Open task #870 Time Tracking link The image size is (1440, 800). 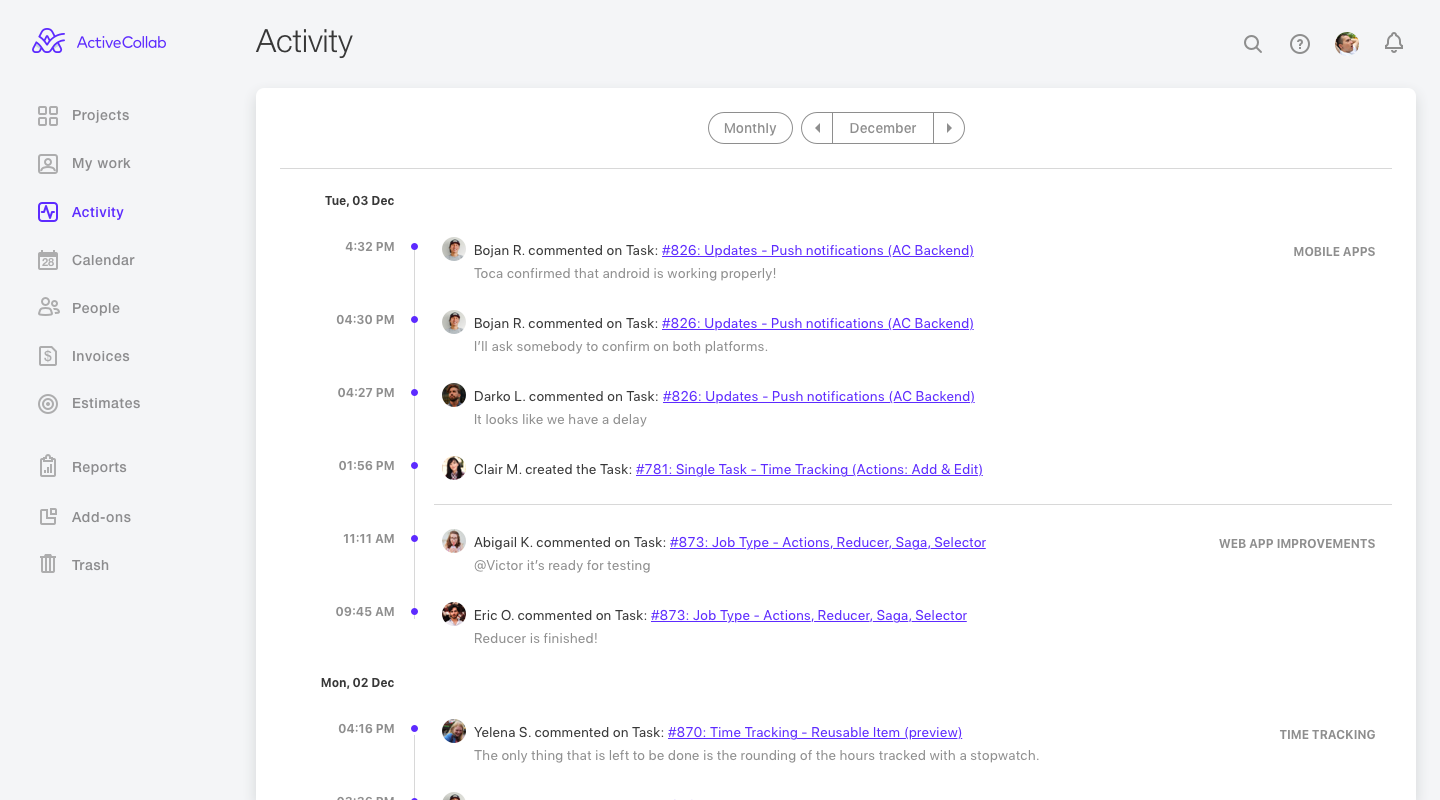[815, 732]
